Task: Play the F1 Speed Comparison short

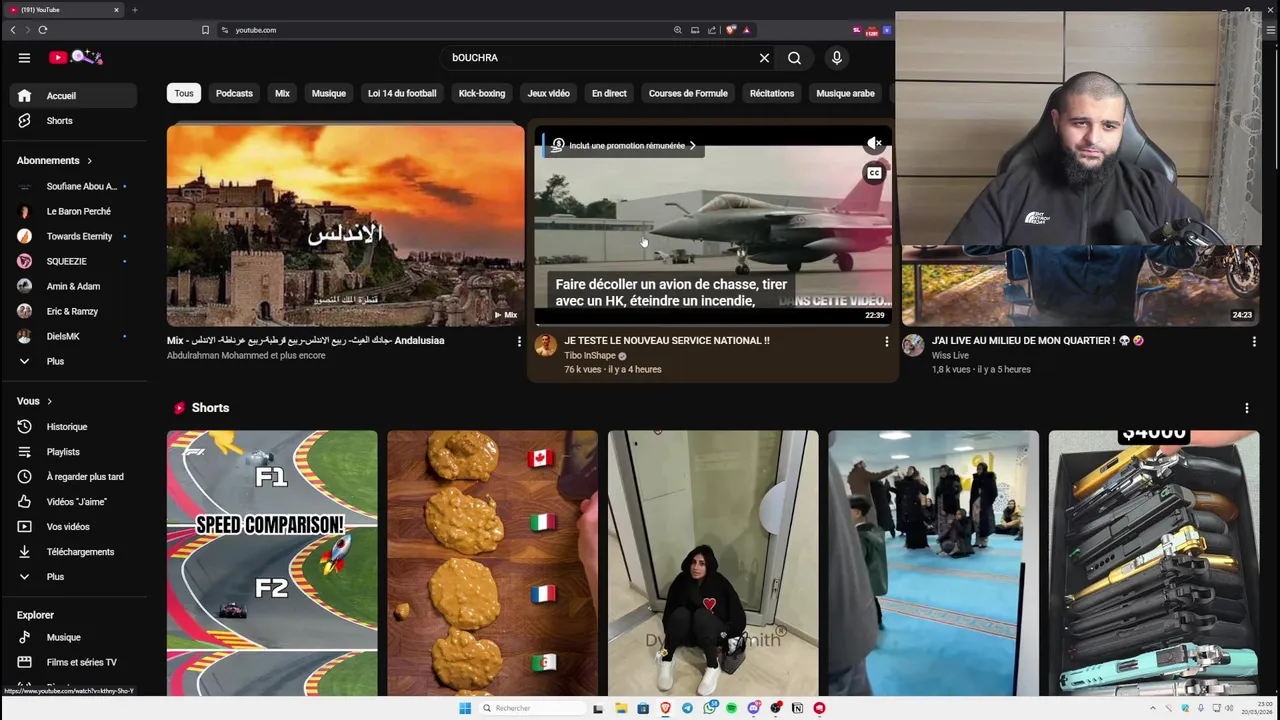Action: 272,563
